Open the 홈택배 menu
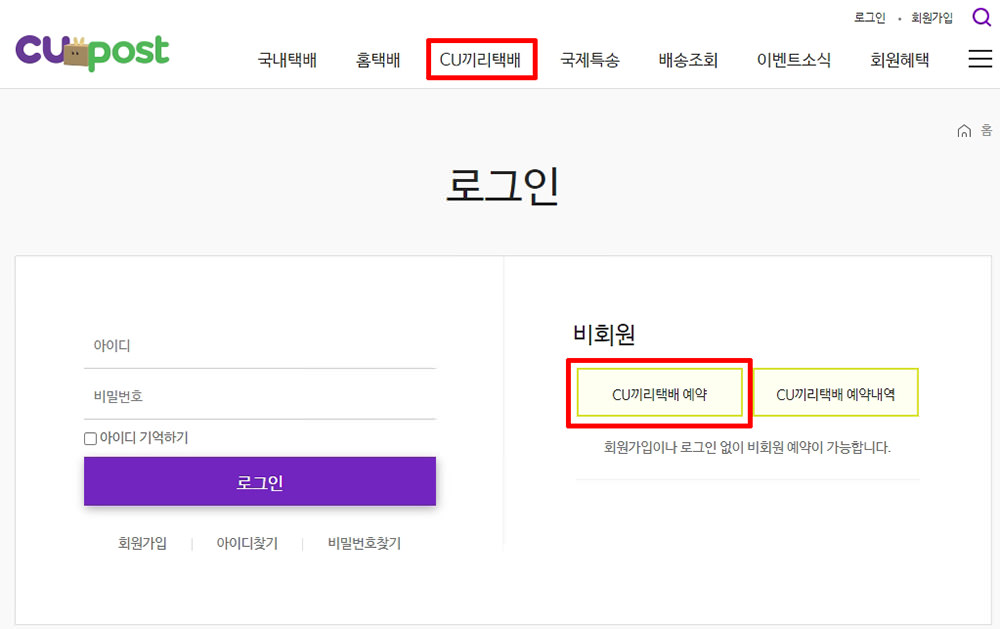This screenshot has width=1000, height=629. [378, 60]
